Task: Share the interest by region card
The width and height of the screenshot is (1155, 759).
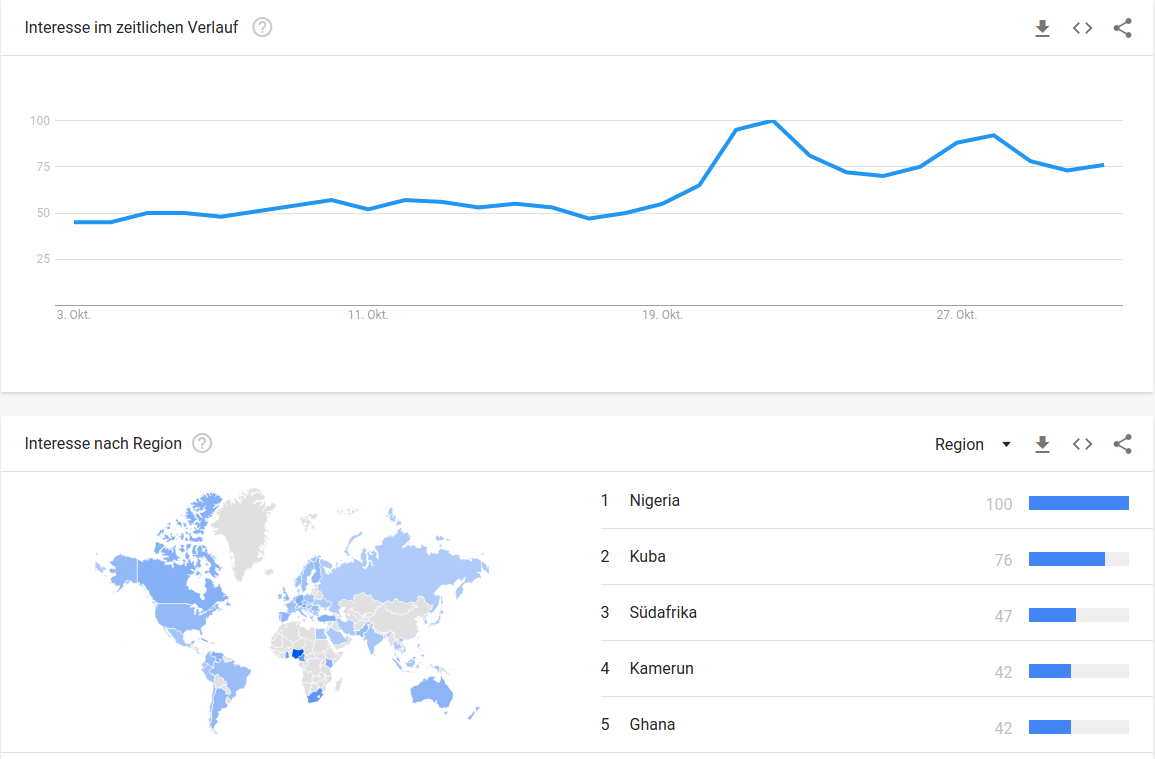Action: [1122, 445]
